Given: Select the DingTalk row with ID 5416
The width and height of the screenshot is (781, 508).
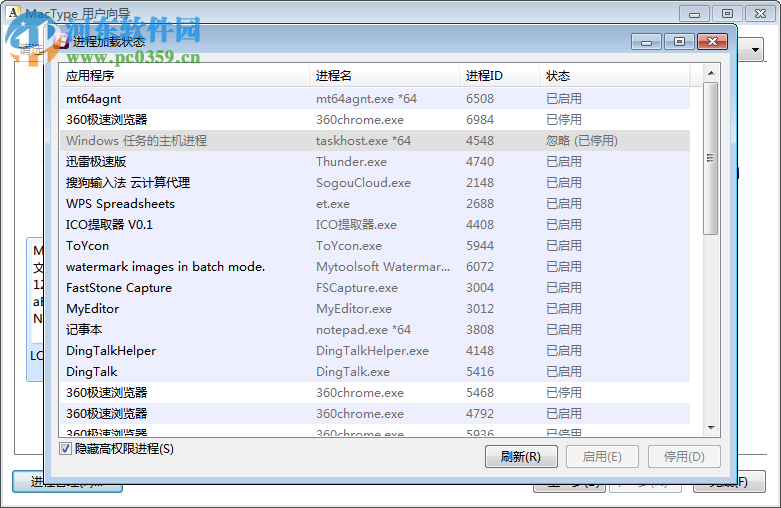Looking at the screenshot, I should [x=375, y=372].
